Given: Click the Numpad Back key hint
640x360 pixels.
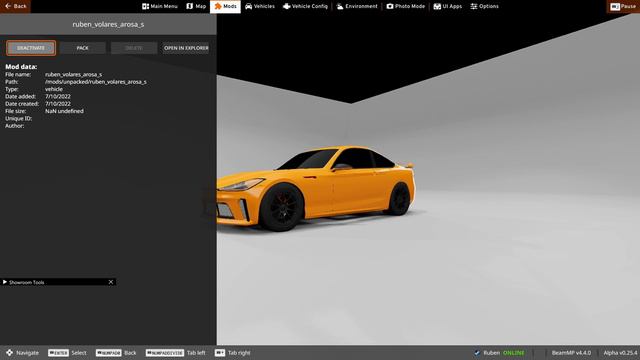Looking at the screenshot, I should pyautogui.click(x=116, y=353).
